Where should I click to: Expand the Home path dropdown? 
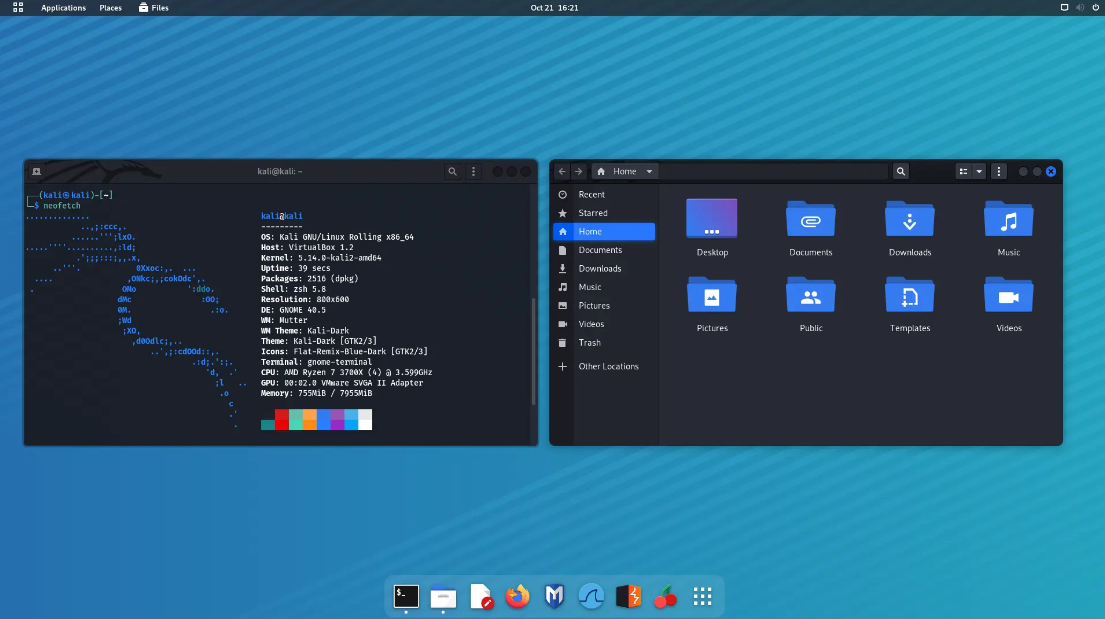pyautogui.click(x=649, y=172)
